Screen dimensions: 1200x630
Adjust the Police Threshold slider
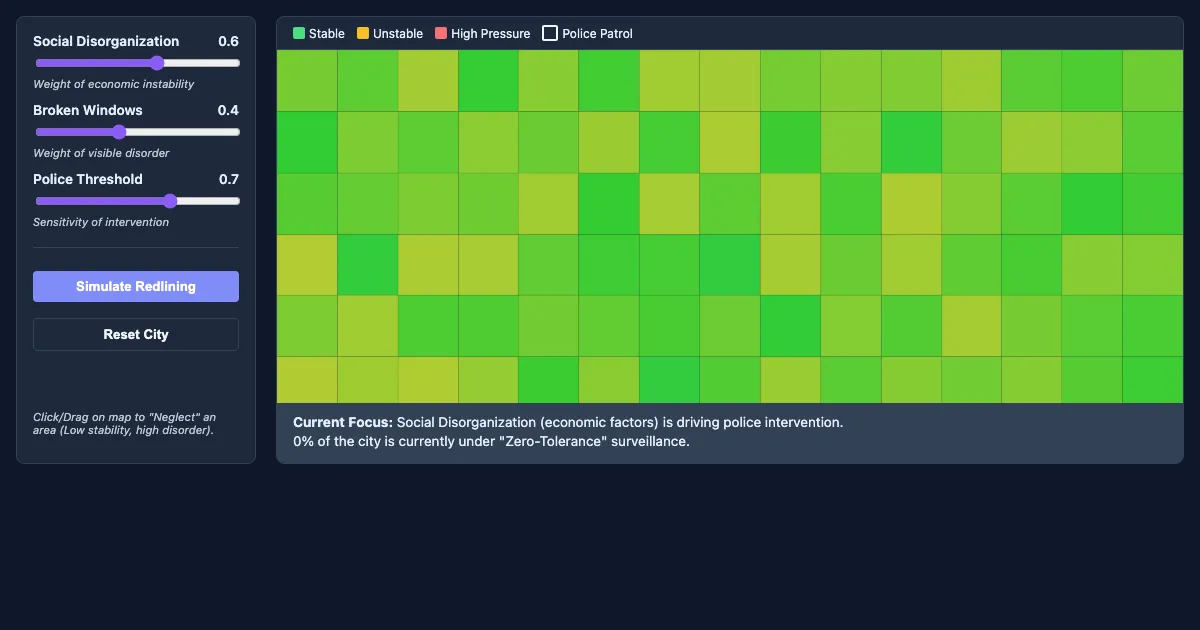tap(136, 201)
